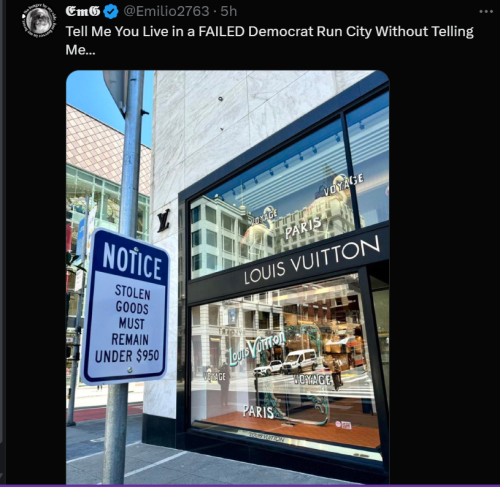This screenshot has height=487, width=500.
Task: Click the black LV logo on marble wall
Action: coord(164,220)
